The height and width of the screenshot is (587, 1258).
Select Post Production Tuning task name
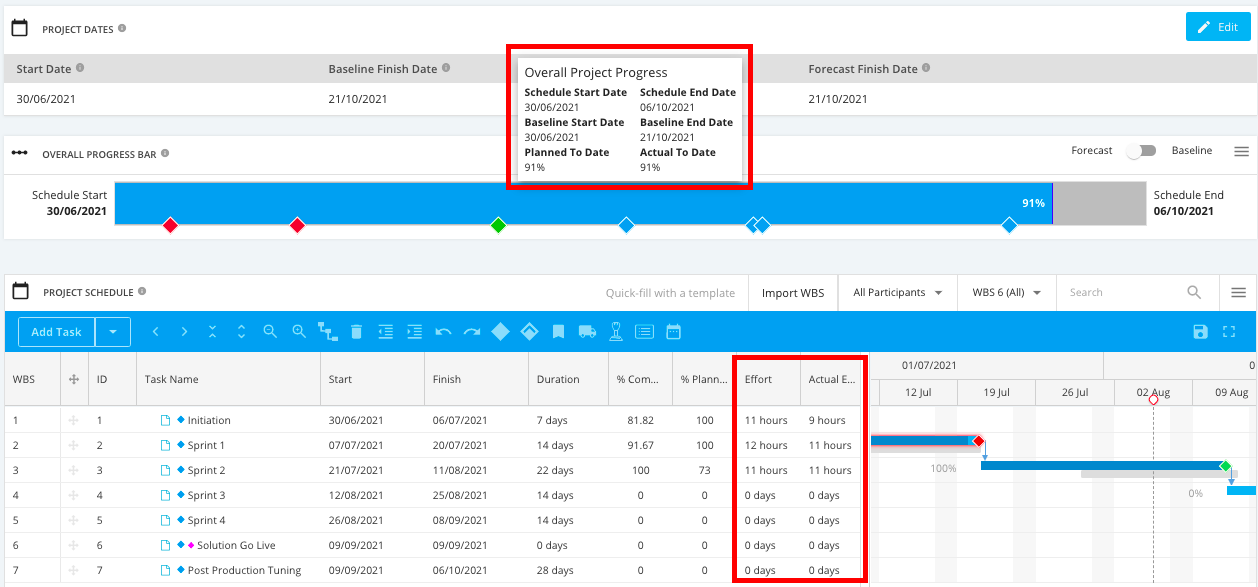click(244, 570)
